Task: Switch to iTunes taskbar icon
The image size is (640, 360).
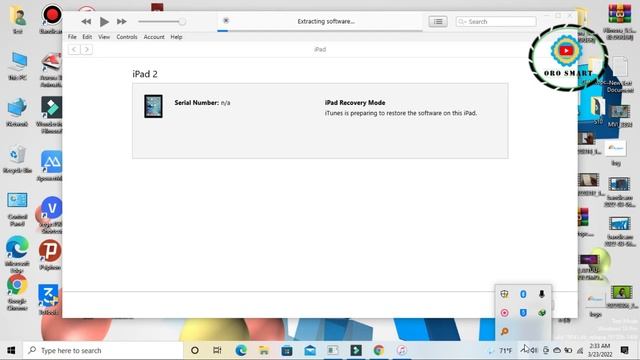Action: click(402, 350)
